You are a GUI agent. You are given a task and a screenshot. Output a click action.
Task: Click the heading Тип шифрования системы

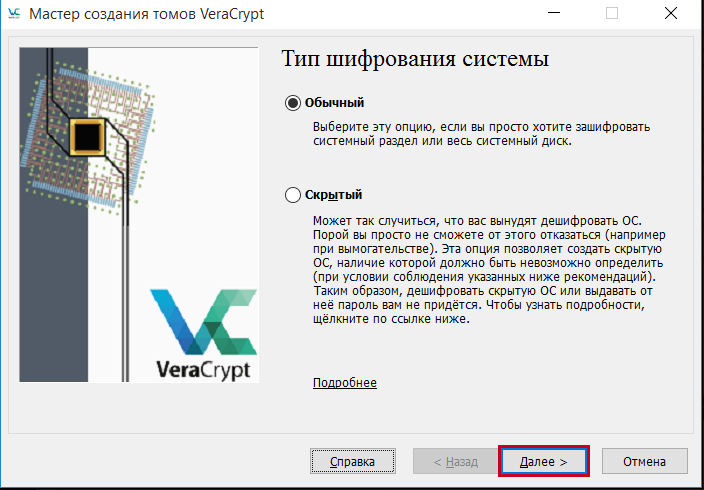click(415, 60)
